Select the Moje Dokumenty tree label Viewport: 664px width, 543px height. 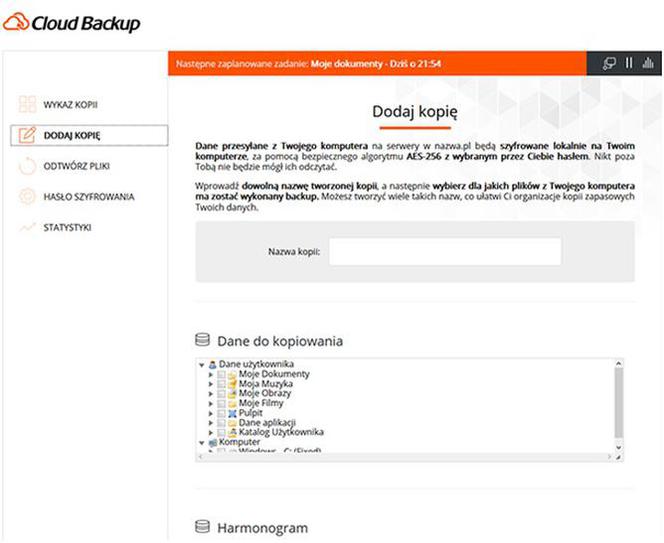pyautogui.click(x=274, y=374)
